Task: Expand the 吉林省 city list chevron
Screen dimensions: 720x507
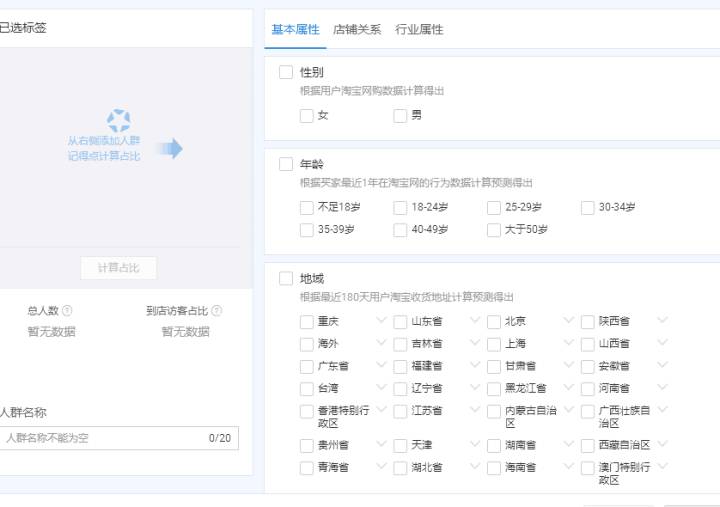Action: click(x=475, y=342)
